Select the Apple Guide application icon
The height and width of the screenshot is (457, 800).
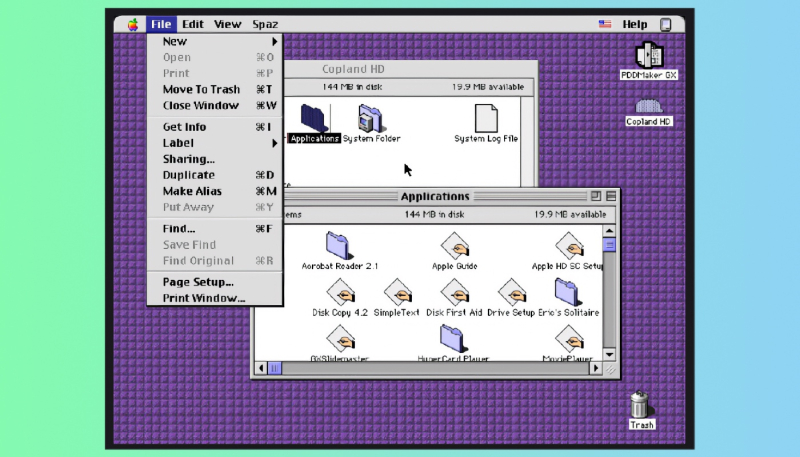455,245
